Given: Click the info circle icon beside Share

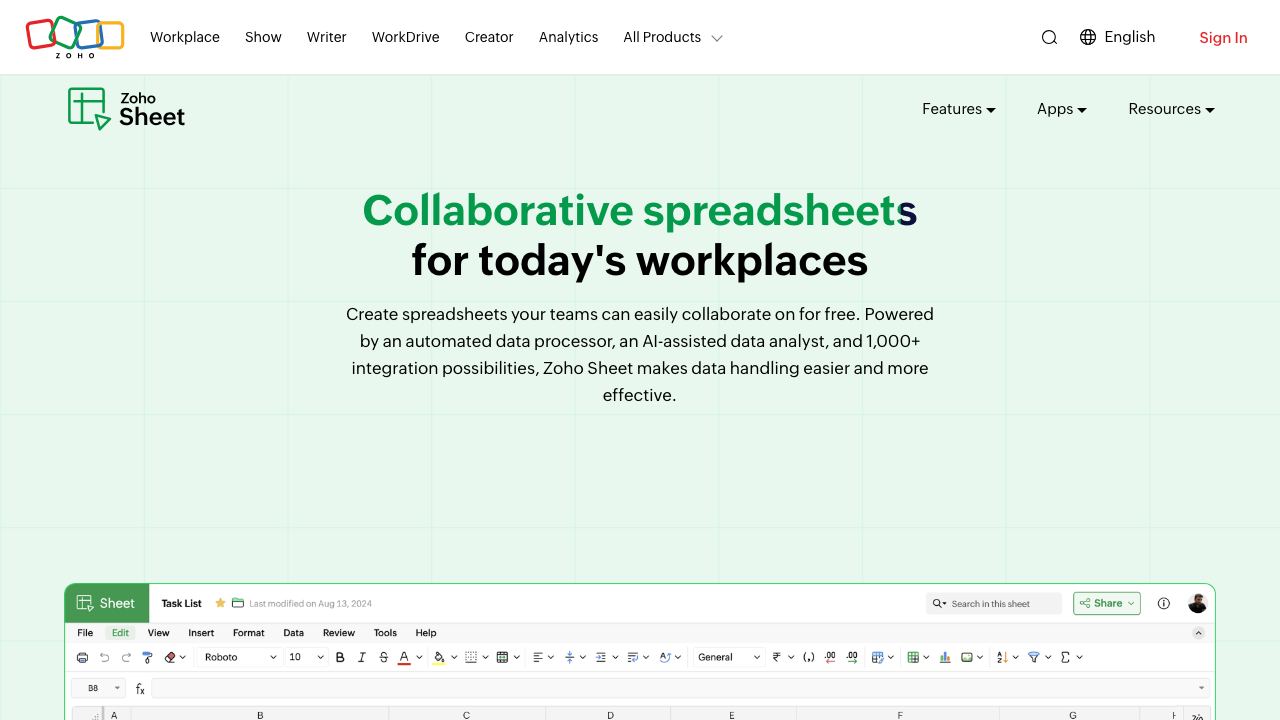Looking at the screenshot, I should coord(1163,603).
